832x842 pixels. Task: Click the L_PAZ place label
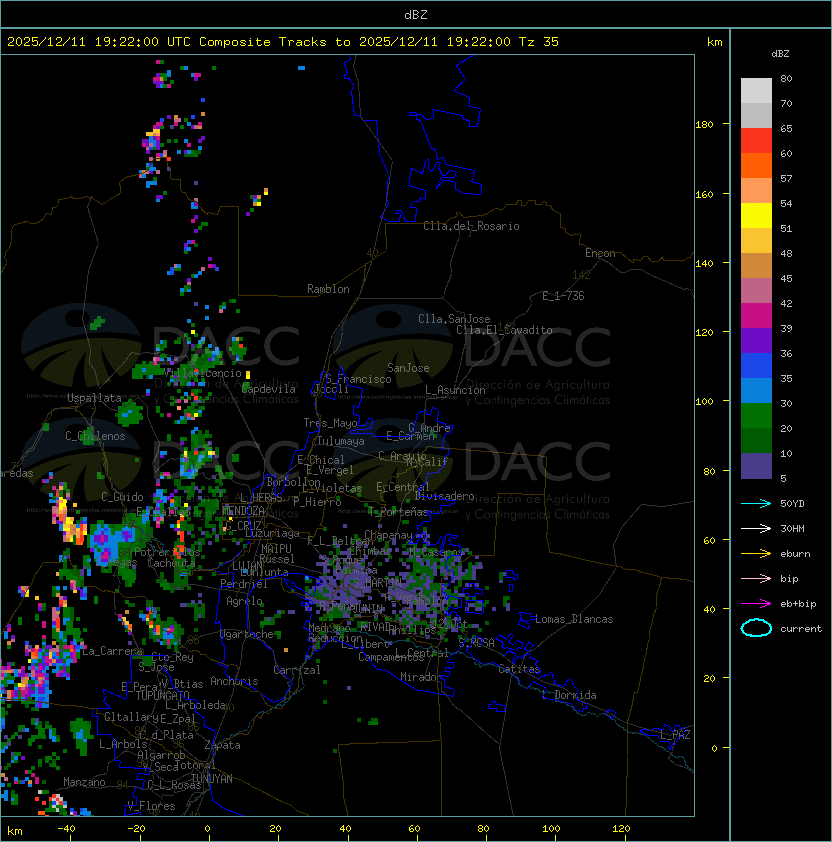click(675, 735)
